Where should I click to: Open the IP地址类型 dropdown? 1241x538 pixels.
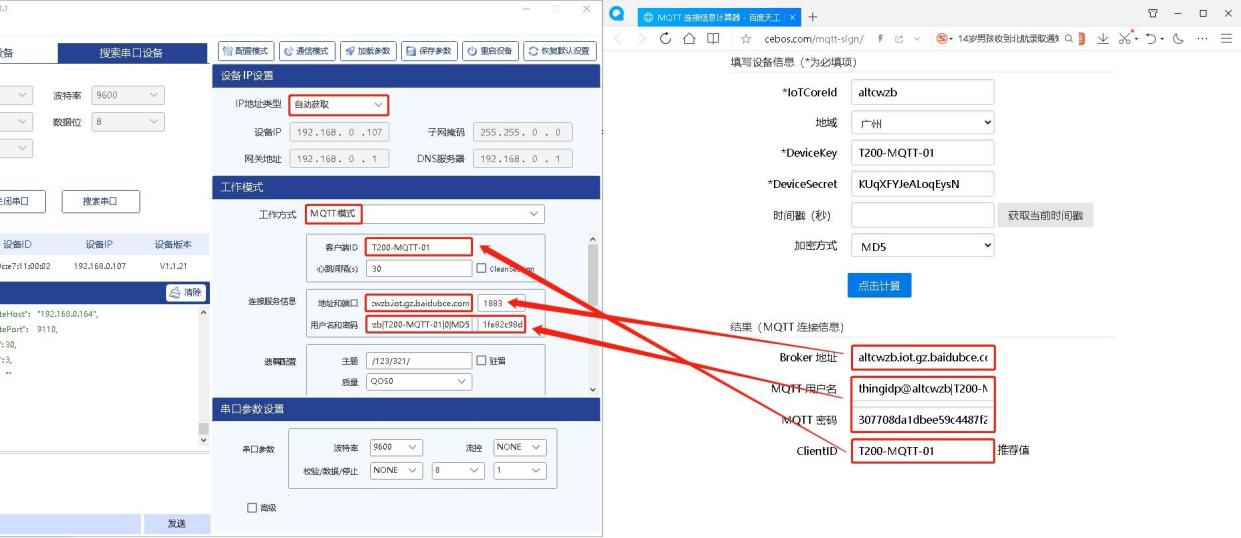(339, 104)
